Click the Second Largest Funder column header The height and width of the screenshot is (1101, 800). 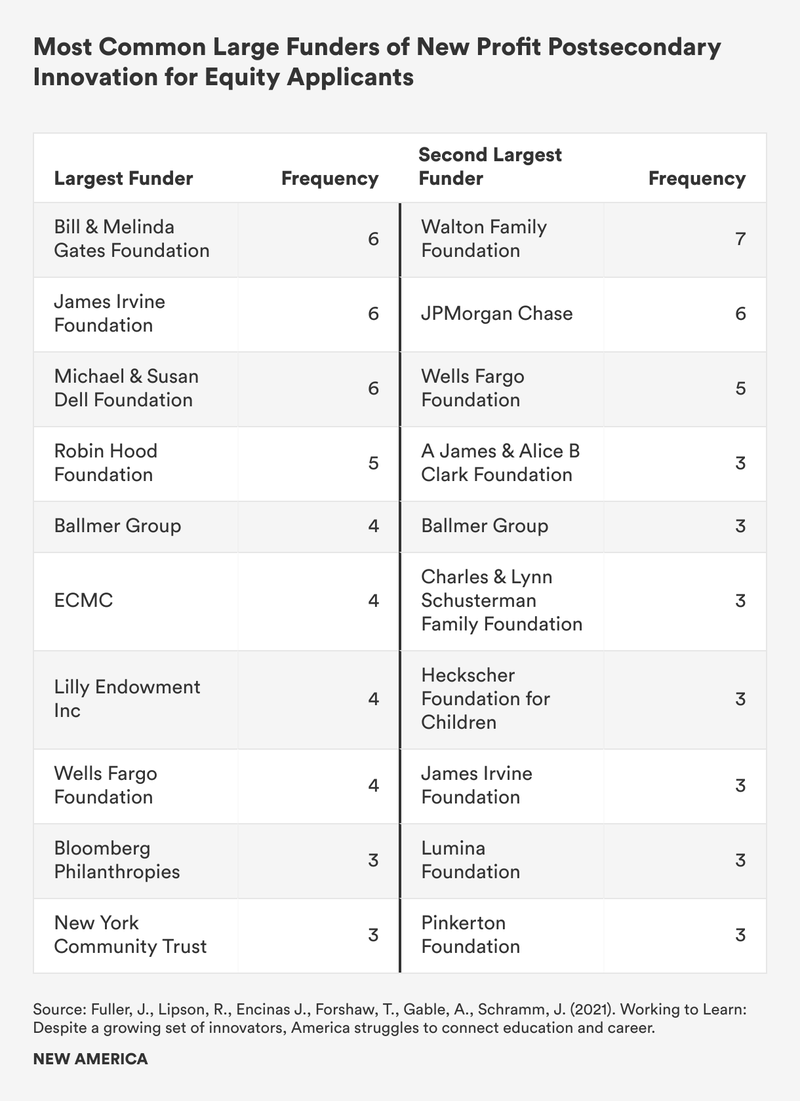coord(490,167)
